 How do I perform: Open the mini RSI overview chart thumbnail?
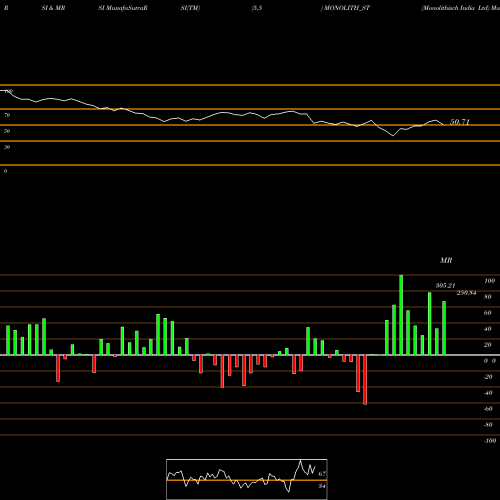click(x=247, y=479)
